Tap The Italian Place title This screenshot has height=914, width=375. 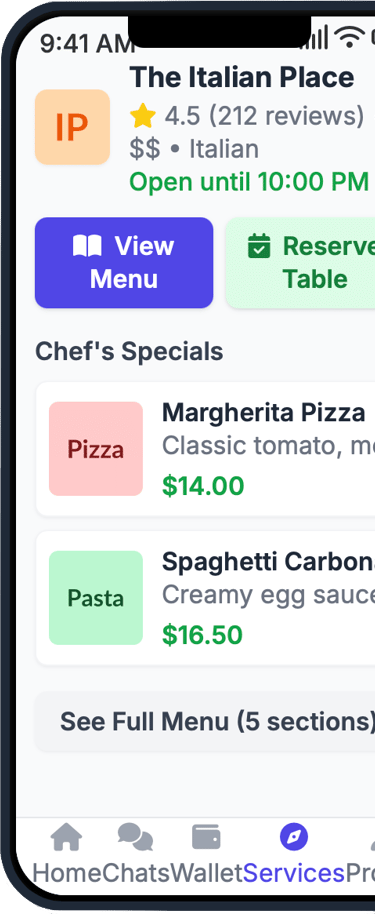click(242, 77)
